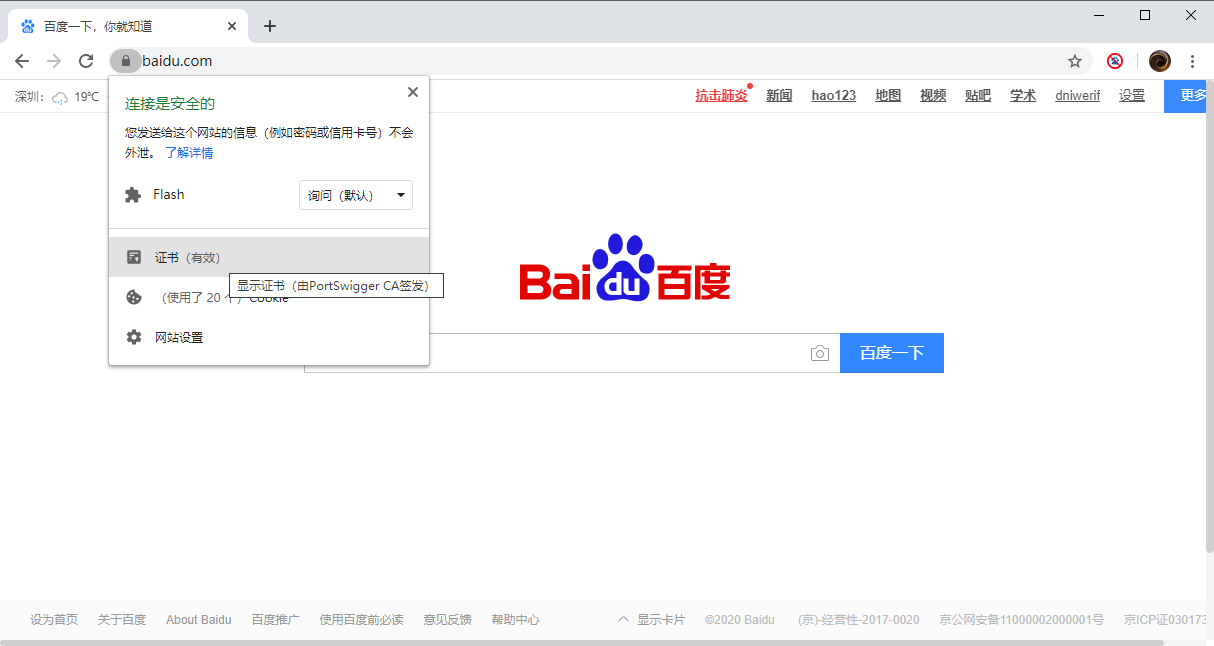Click the address bar URL baidu.com
This screenshot has width=1214, height=646.
177,61
